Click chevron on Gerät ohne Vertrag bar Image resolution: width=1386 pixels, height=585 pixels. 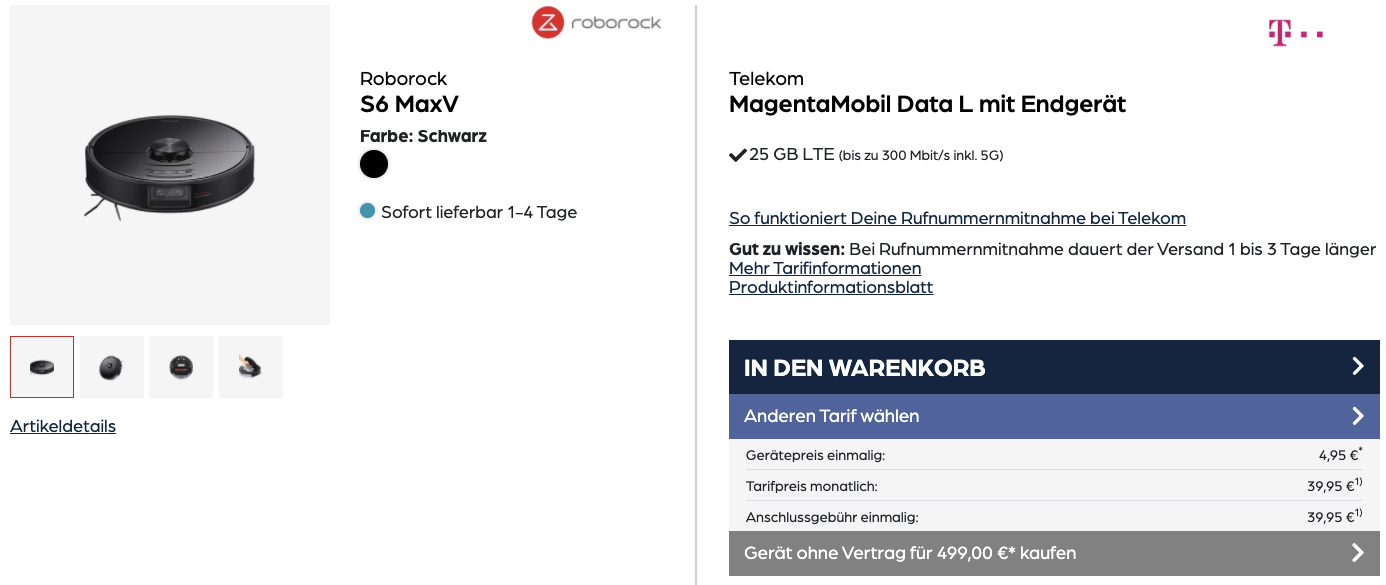(1357, 553)
